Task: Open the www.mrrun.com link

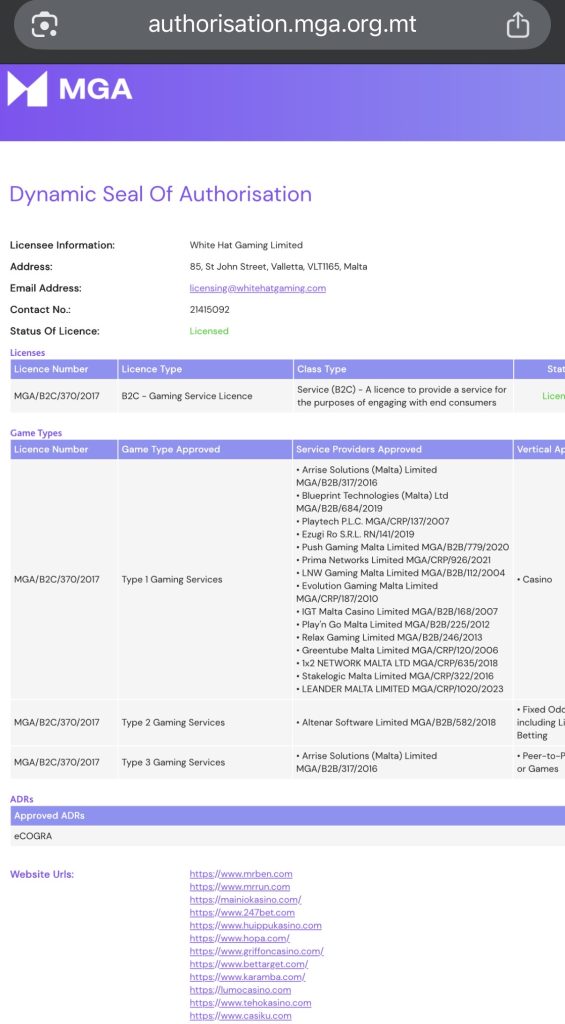Action: pos(240,887)
